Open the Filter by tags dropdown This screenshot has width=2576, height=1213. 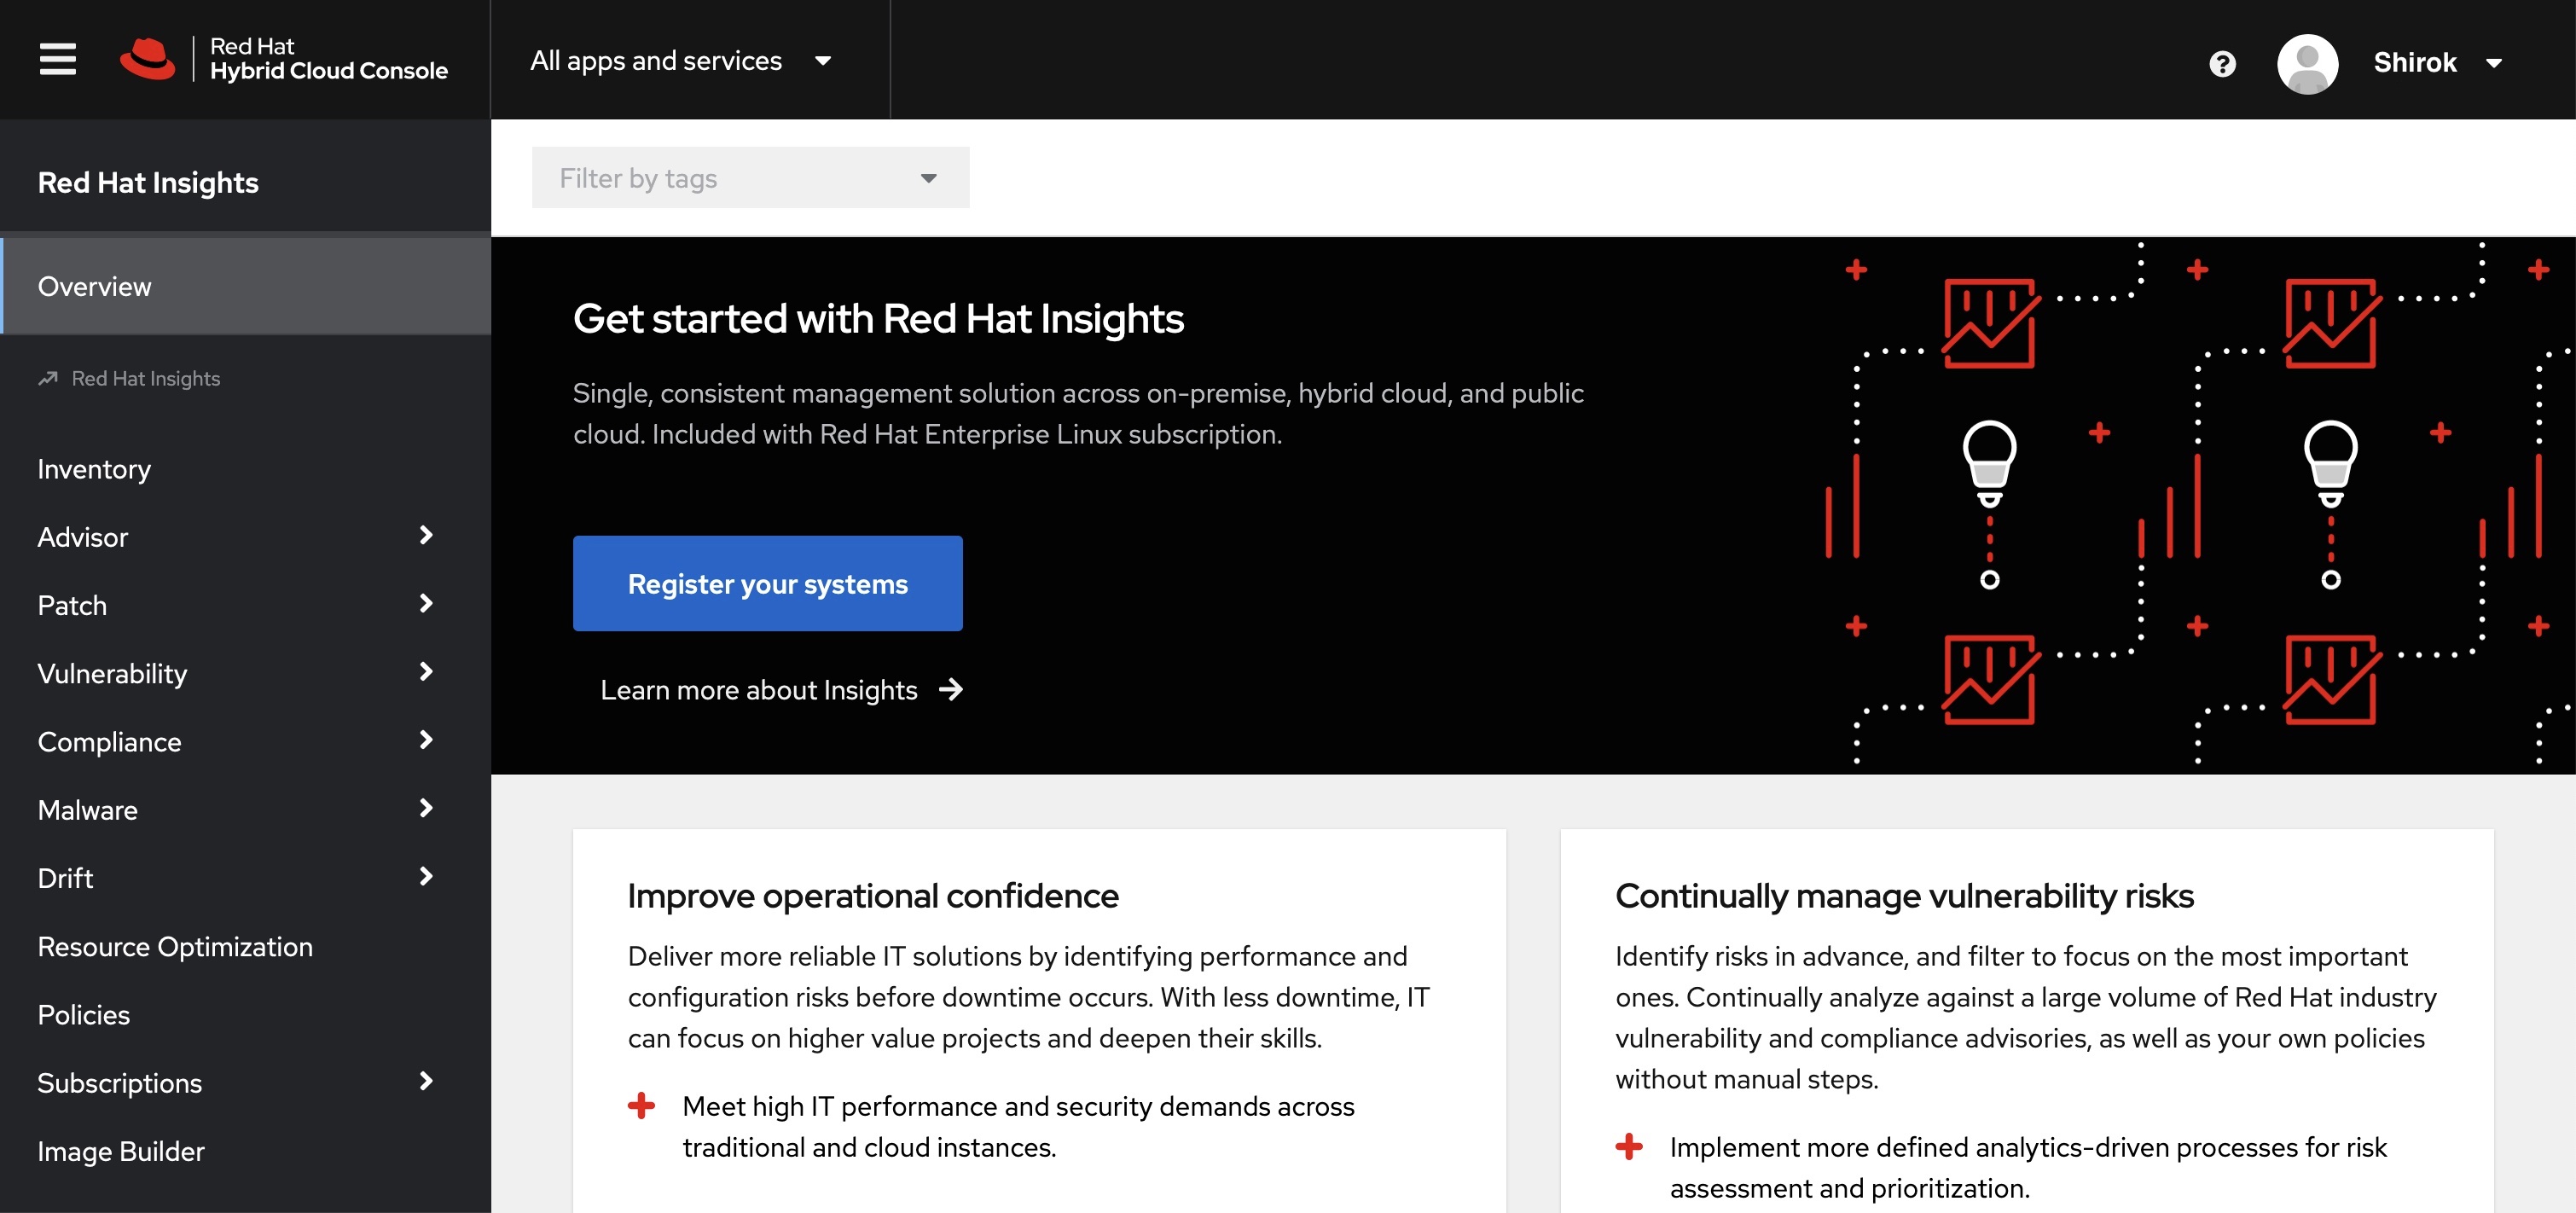749,177
